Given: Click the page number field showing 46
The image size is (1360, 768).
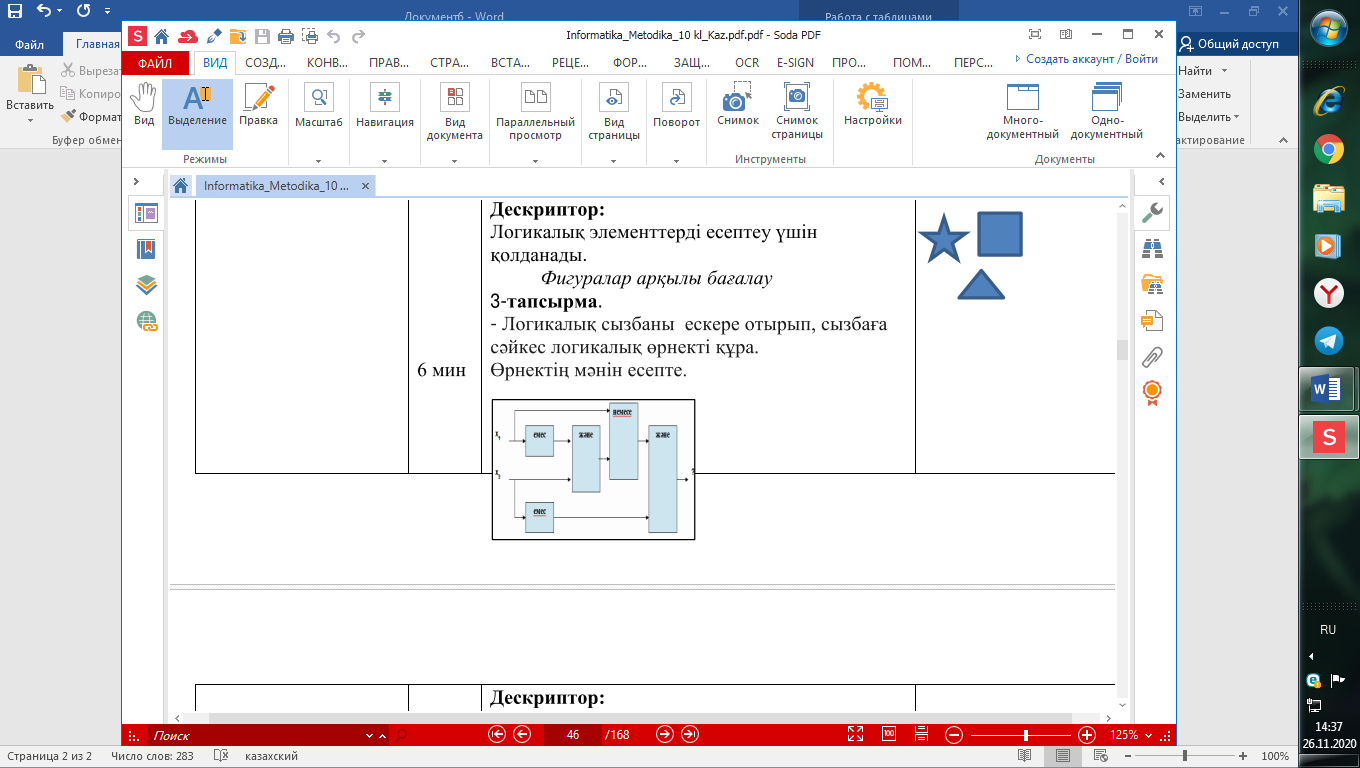Looking at the screenshot, I should 573,735.
